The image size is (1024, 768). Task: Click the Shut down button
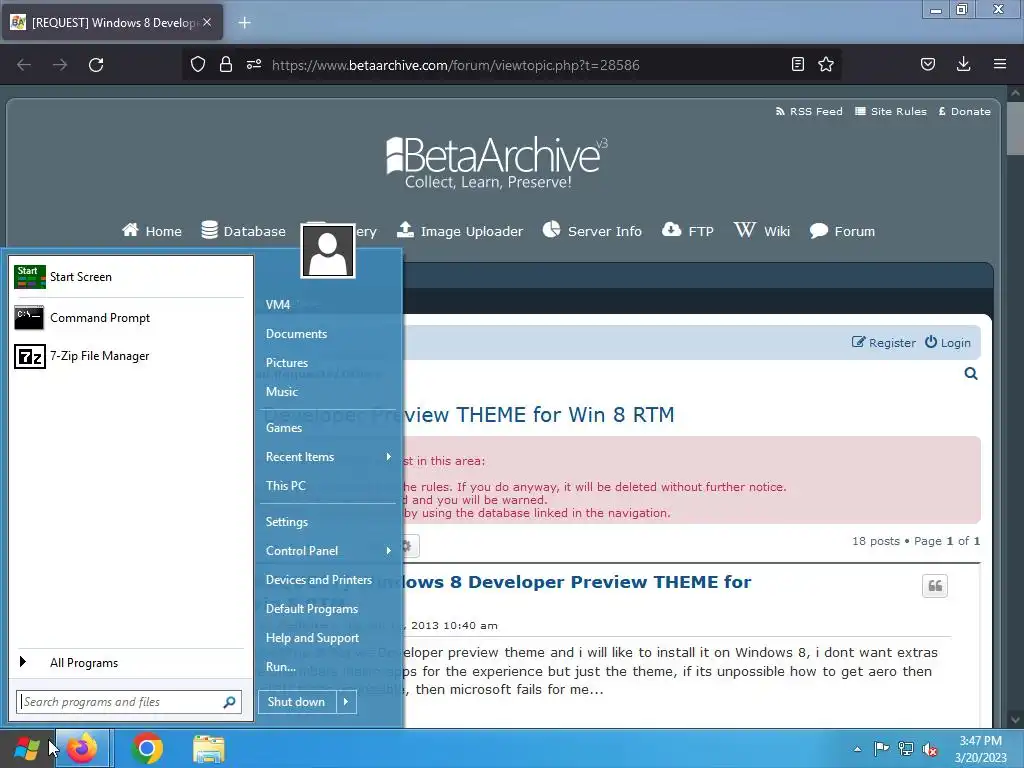297,702
